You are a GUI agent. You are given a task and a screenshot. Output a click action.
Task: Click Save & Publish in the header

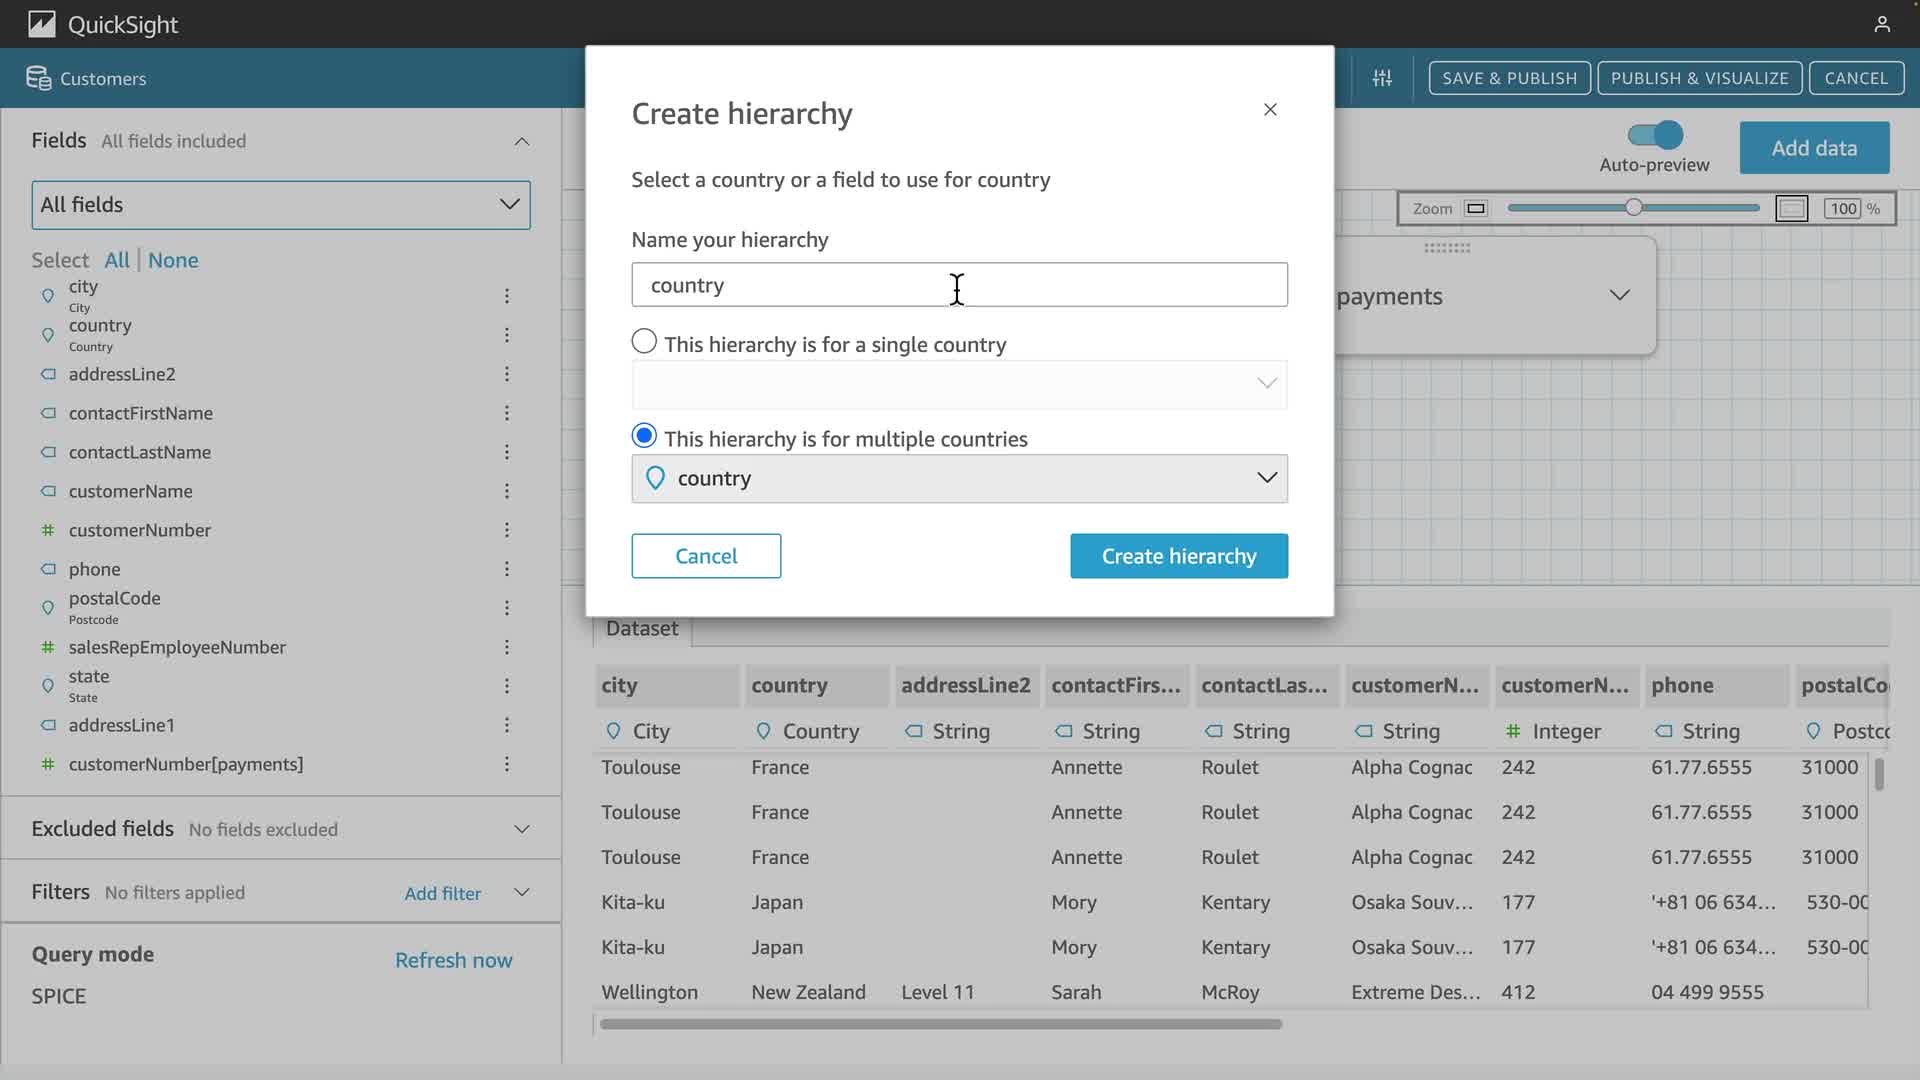click(x=1508, y=78)
